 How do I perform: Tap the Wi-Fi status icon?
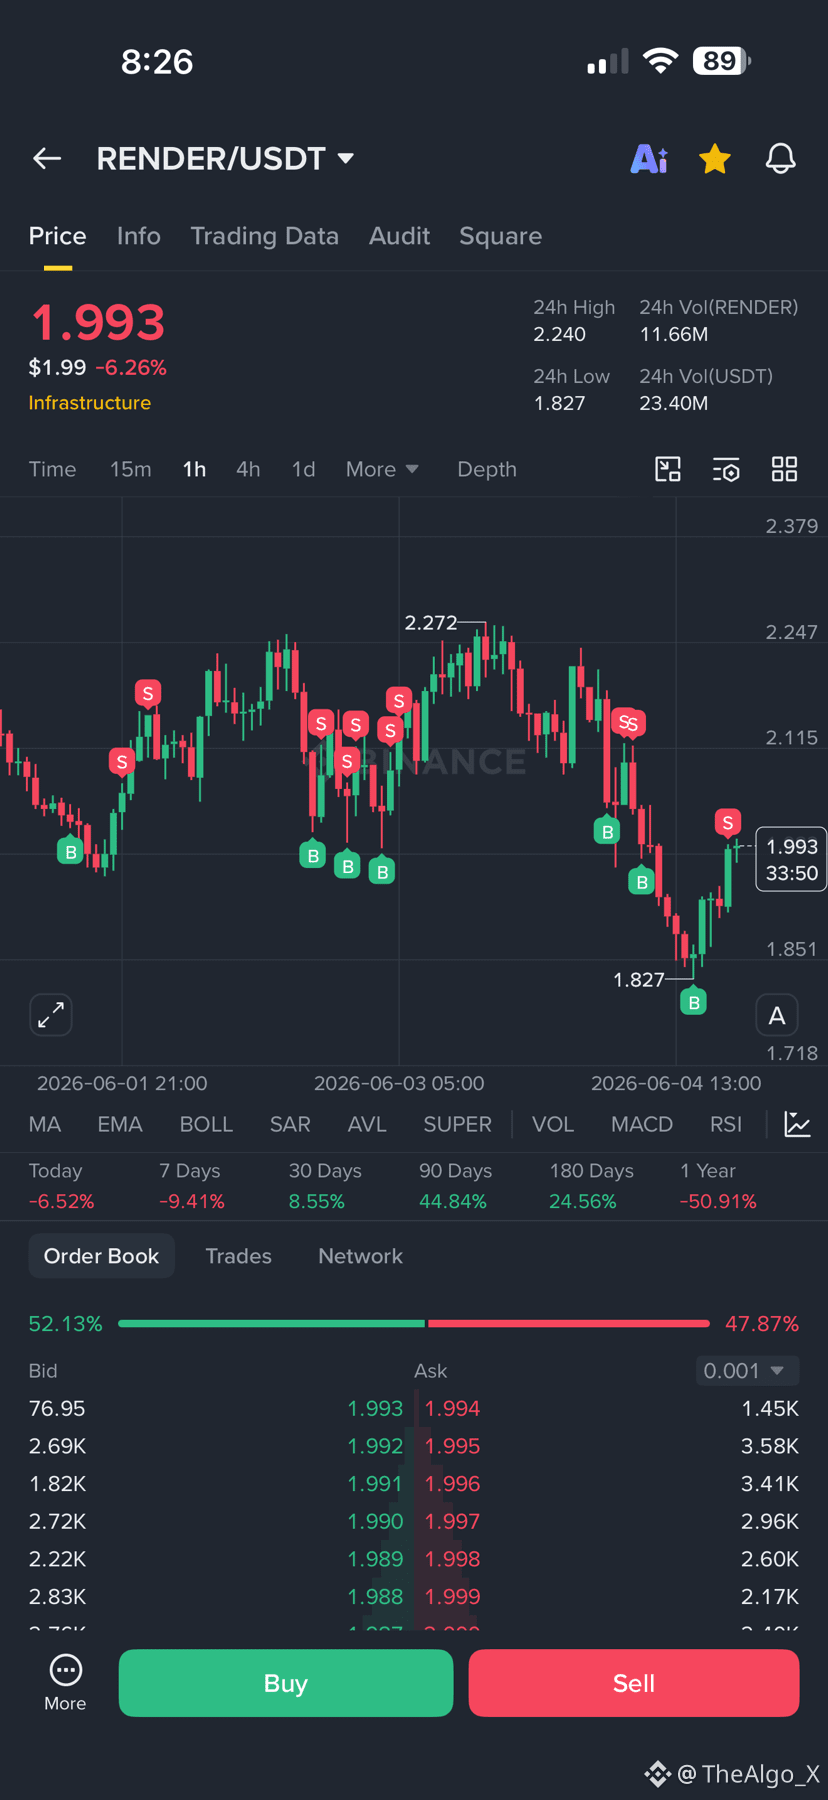[x=660, y=61]
